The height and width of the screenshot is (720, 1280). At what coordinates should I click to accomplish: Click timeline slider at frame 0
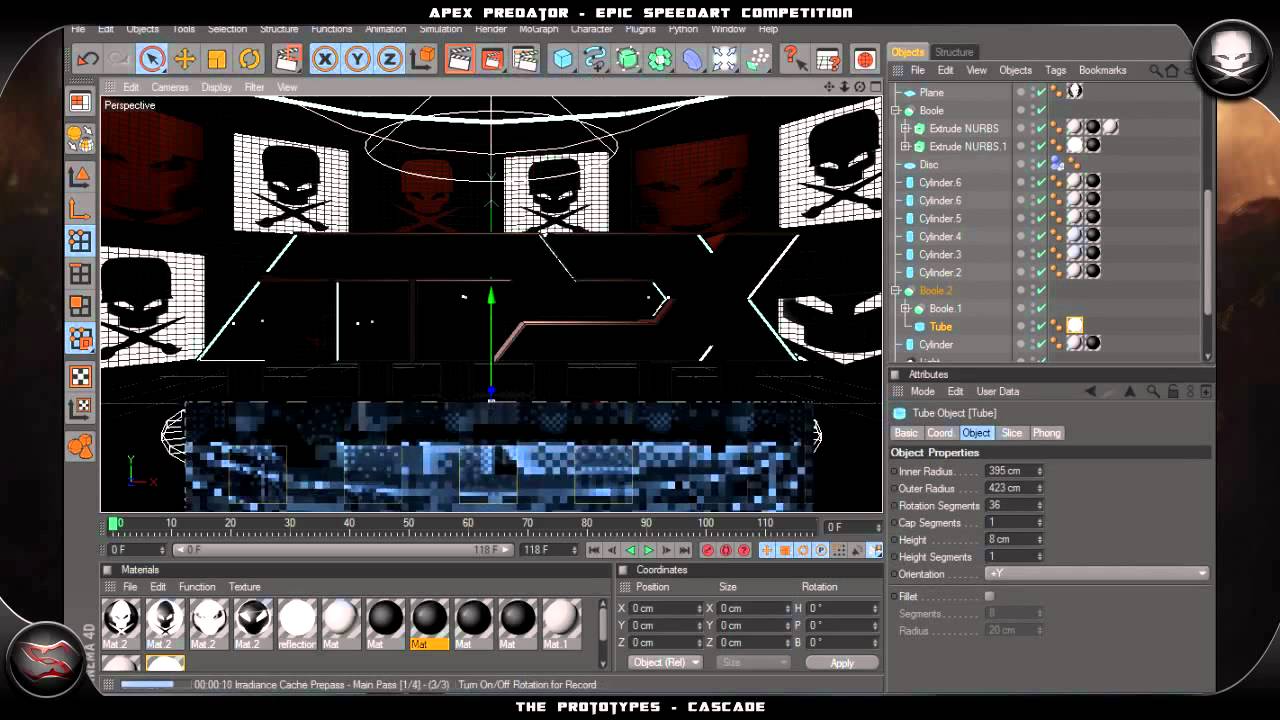tap(115, 524)
